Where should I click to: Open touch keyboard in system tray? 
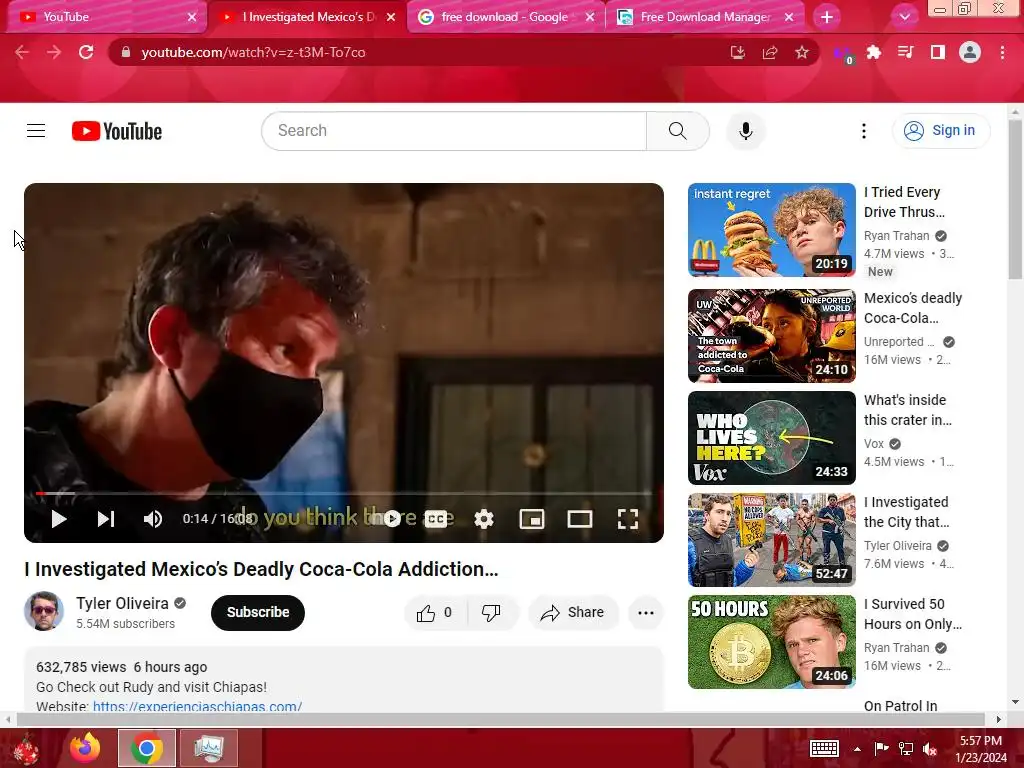(x=824, y=748)
